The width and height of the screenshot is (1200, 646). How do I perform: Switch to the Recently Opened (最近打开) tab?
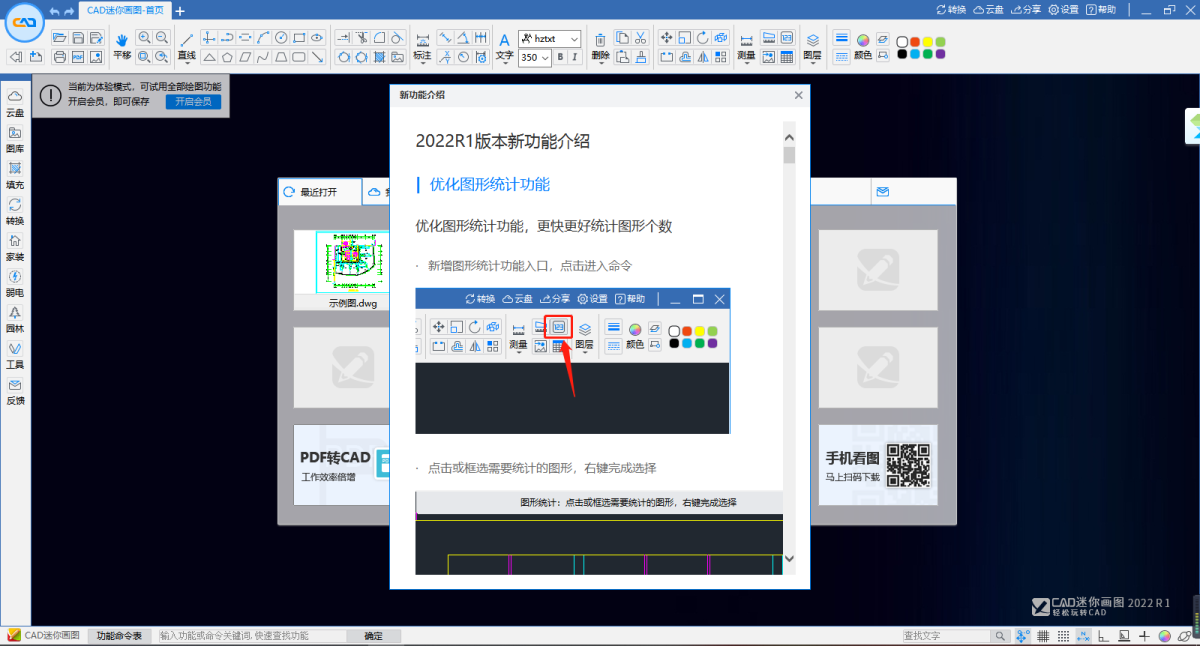[318, 192]
